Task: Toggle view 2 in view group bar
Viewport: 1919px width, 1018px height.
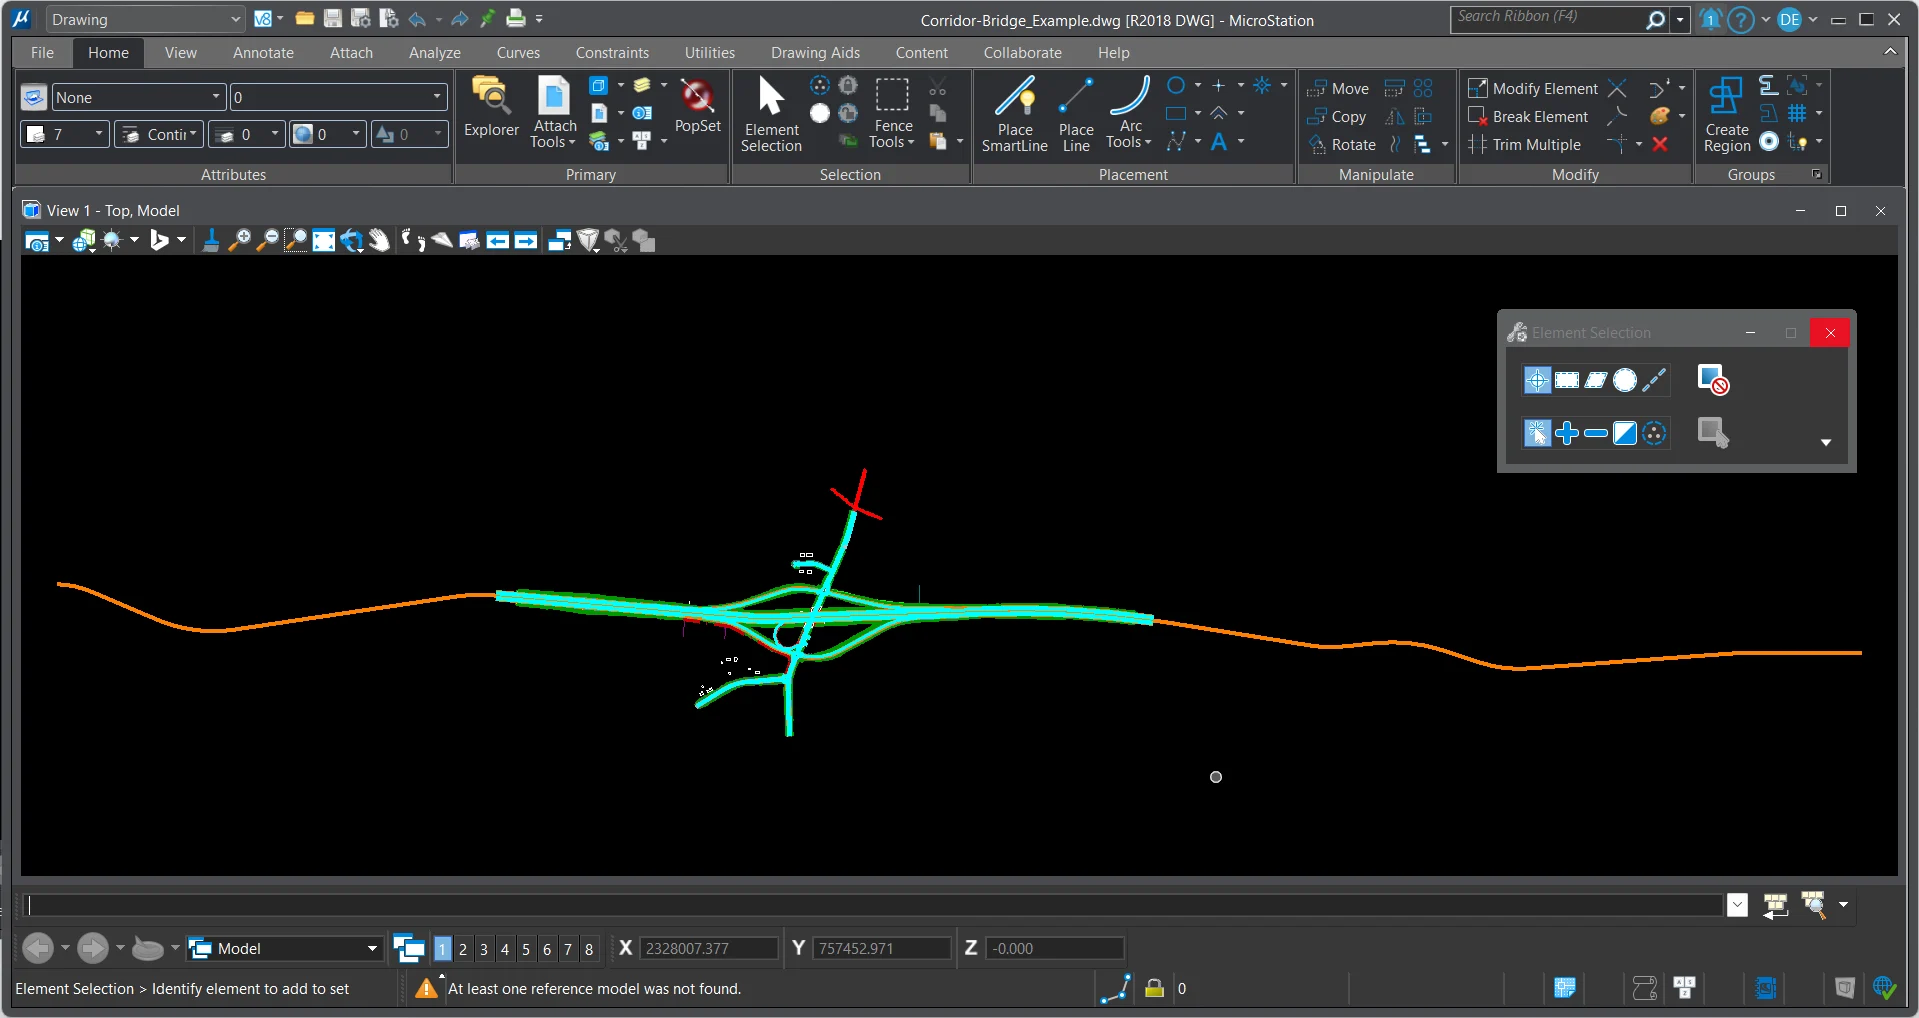Action: [463, 949]
